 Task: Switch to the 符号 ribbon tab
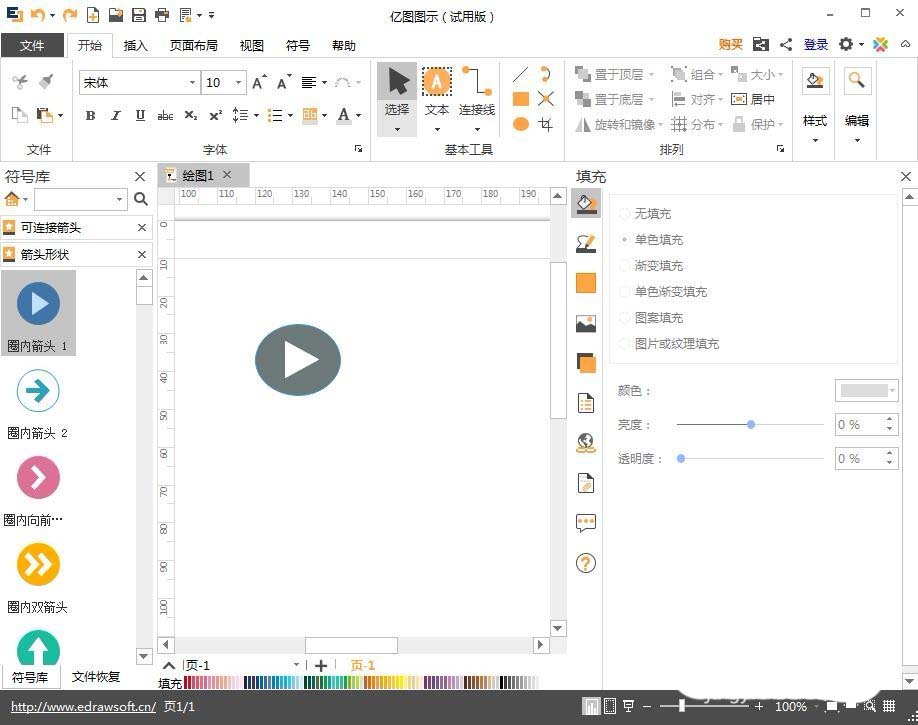(x=297, y=45)
